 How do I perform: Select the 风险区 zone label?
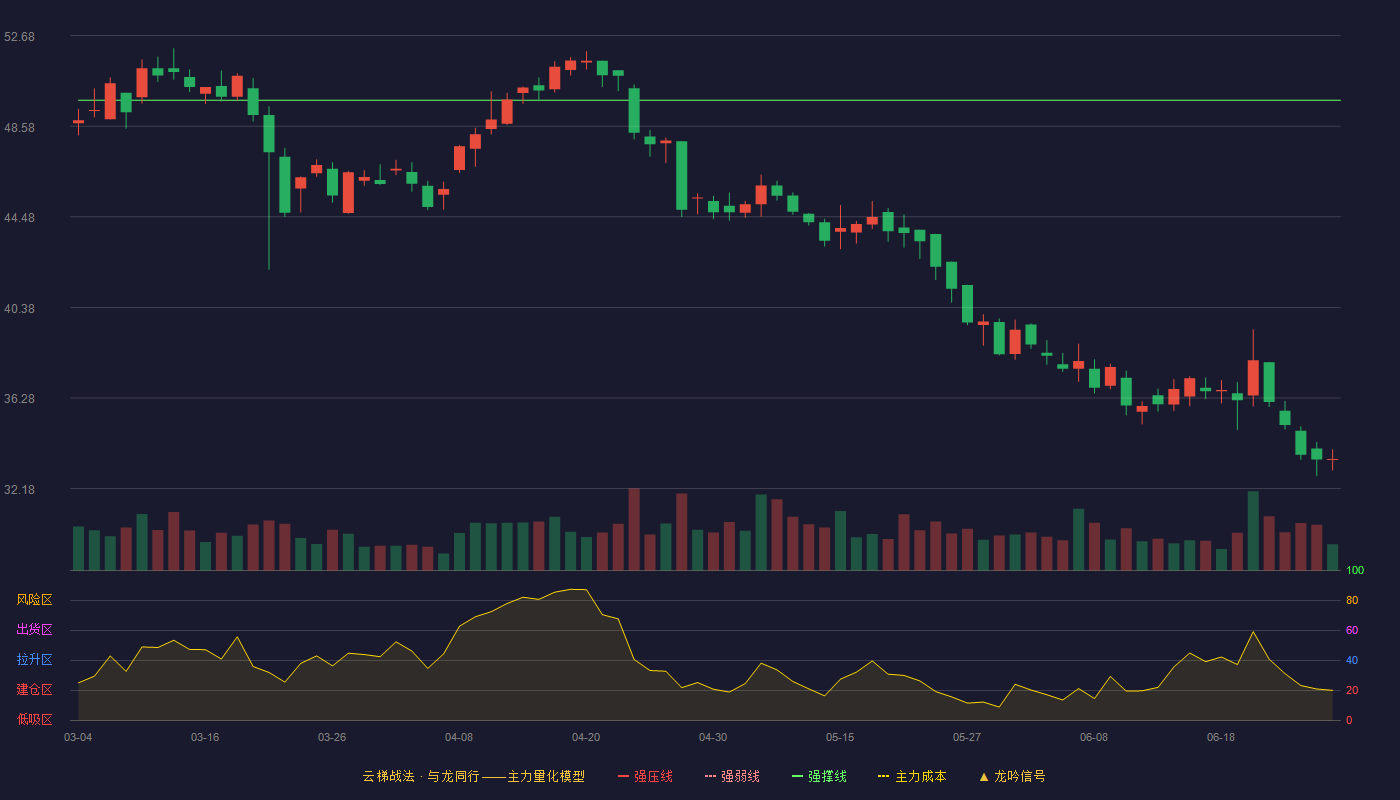point(34,600)
